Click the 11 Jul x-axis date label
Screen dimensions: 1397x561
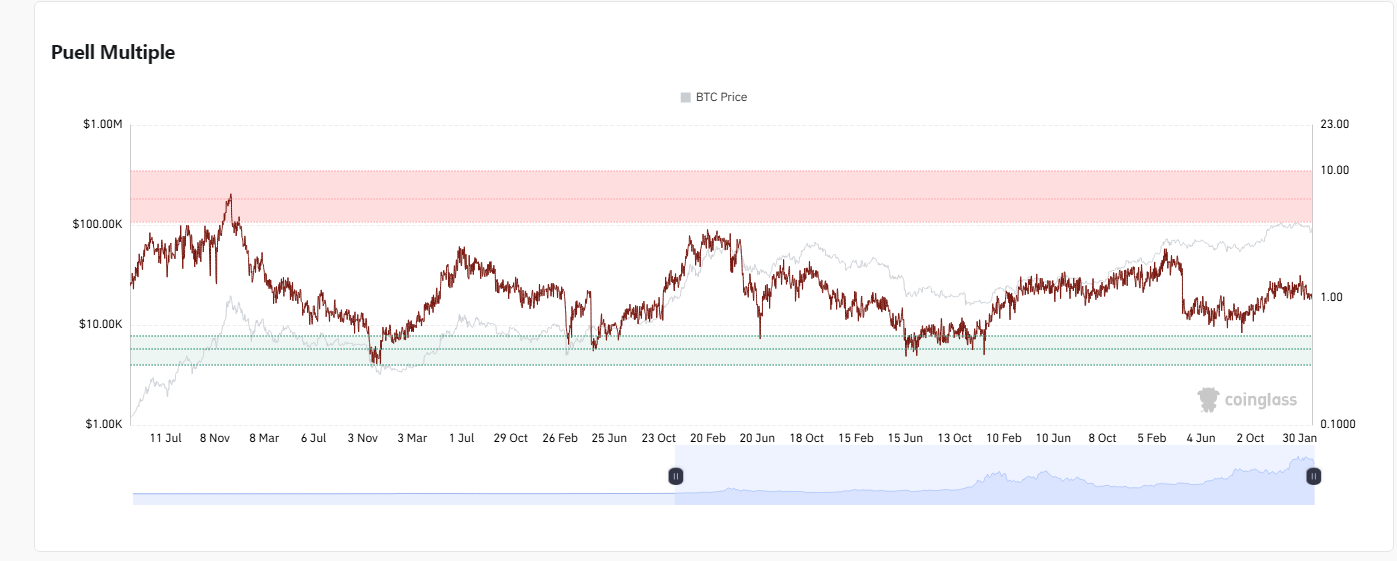click(165, 438)
